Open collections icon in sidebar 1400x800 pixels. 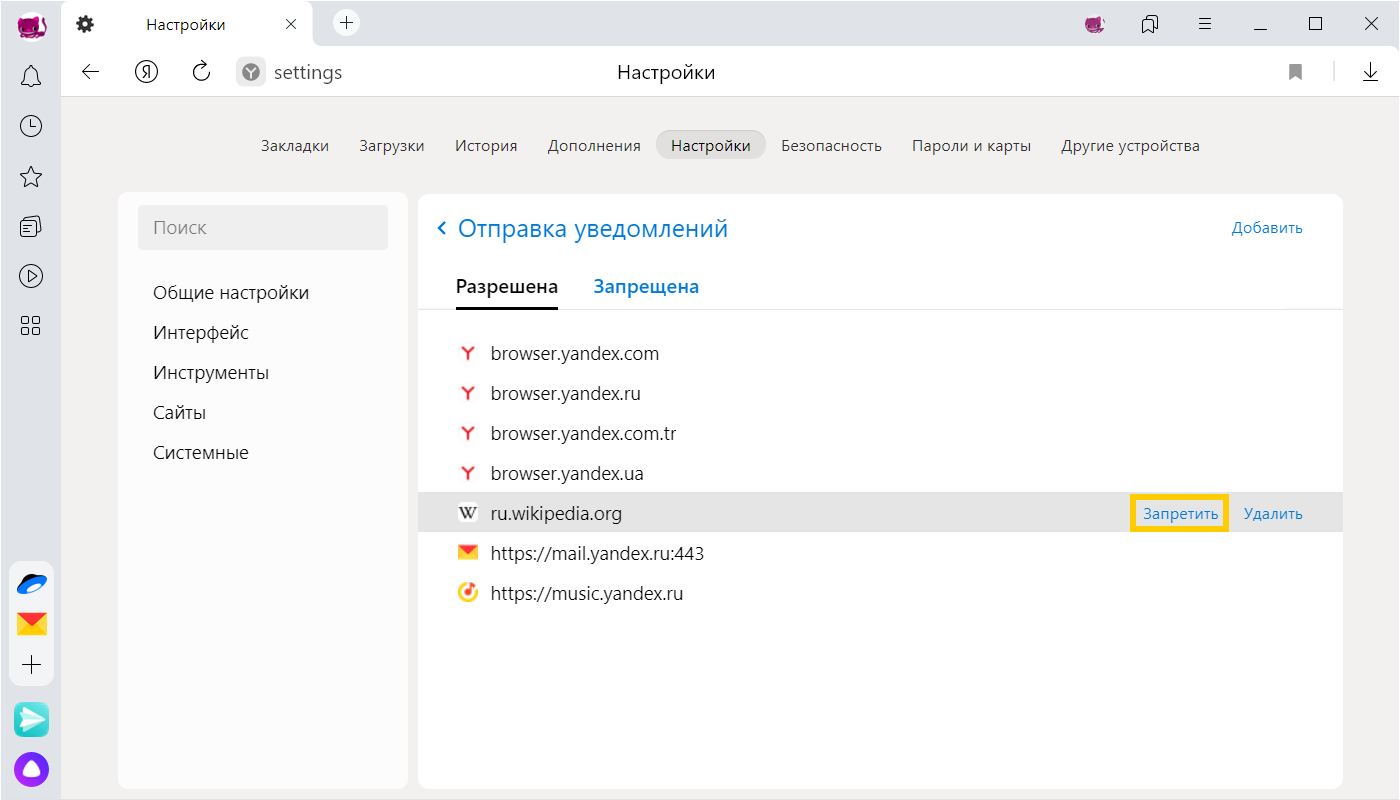31,227
